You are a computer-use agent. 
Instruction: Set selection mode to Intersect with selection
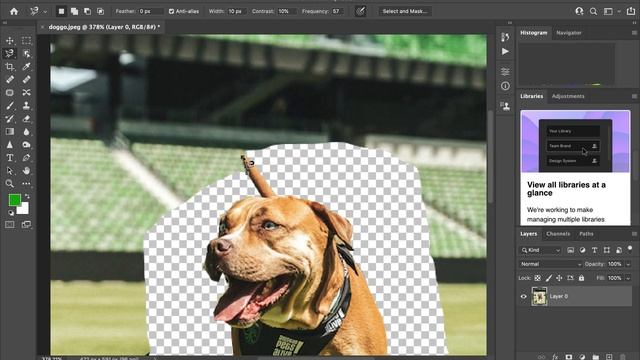(x=100, y=11)
